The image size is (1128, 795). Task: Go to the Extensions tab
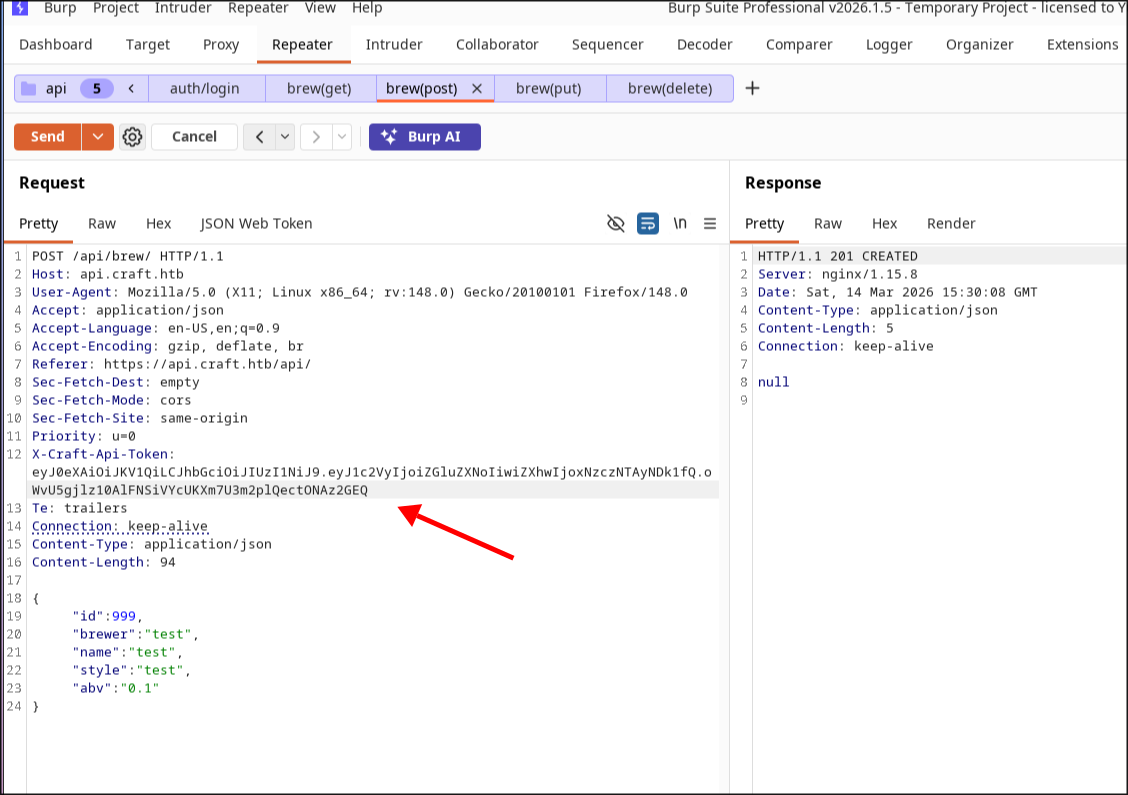pos(1083,45)
